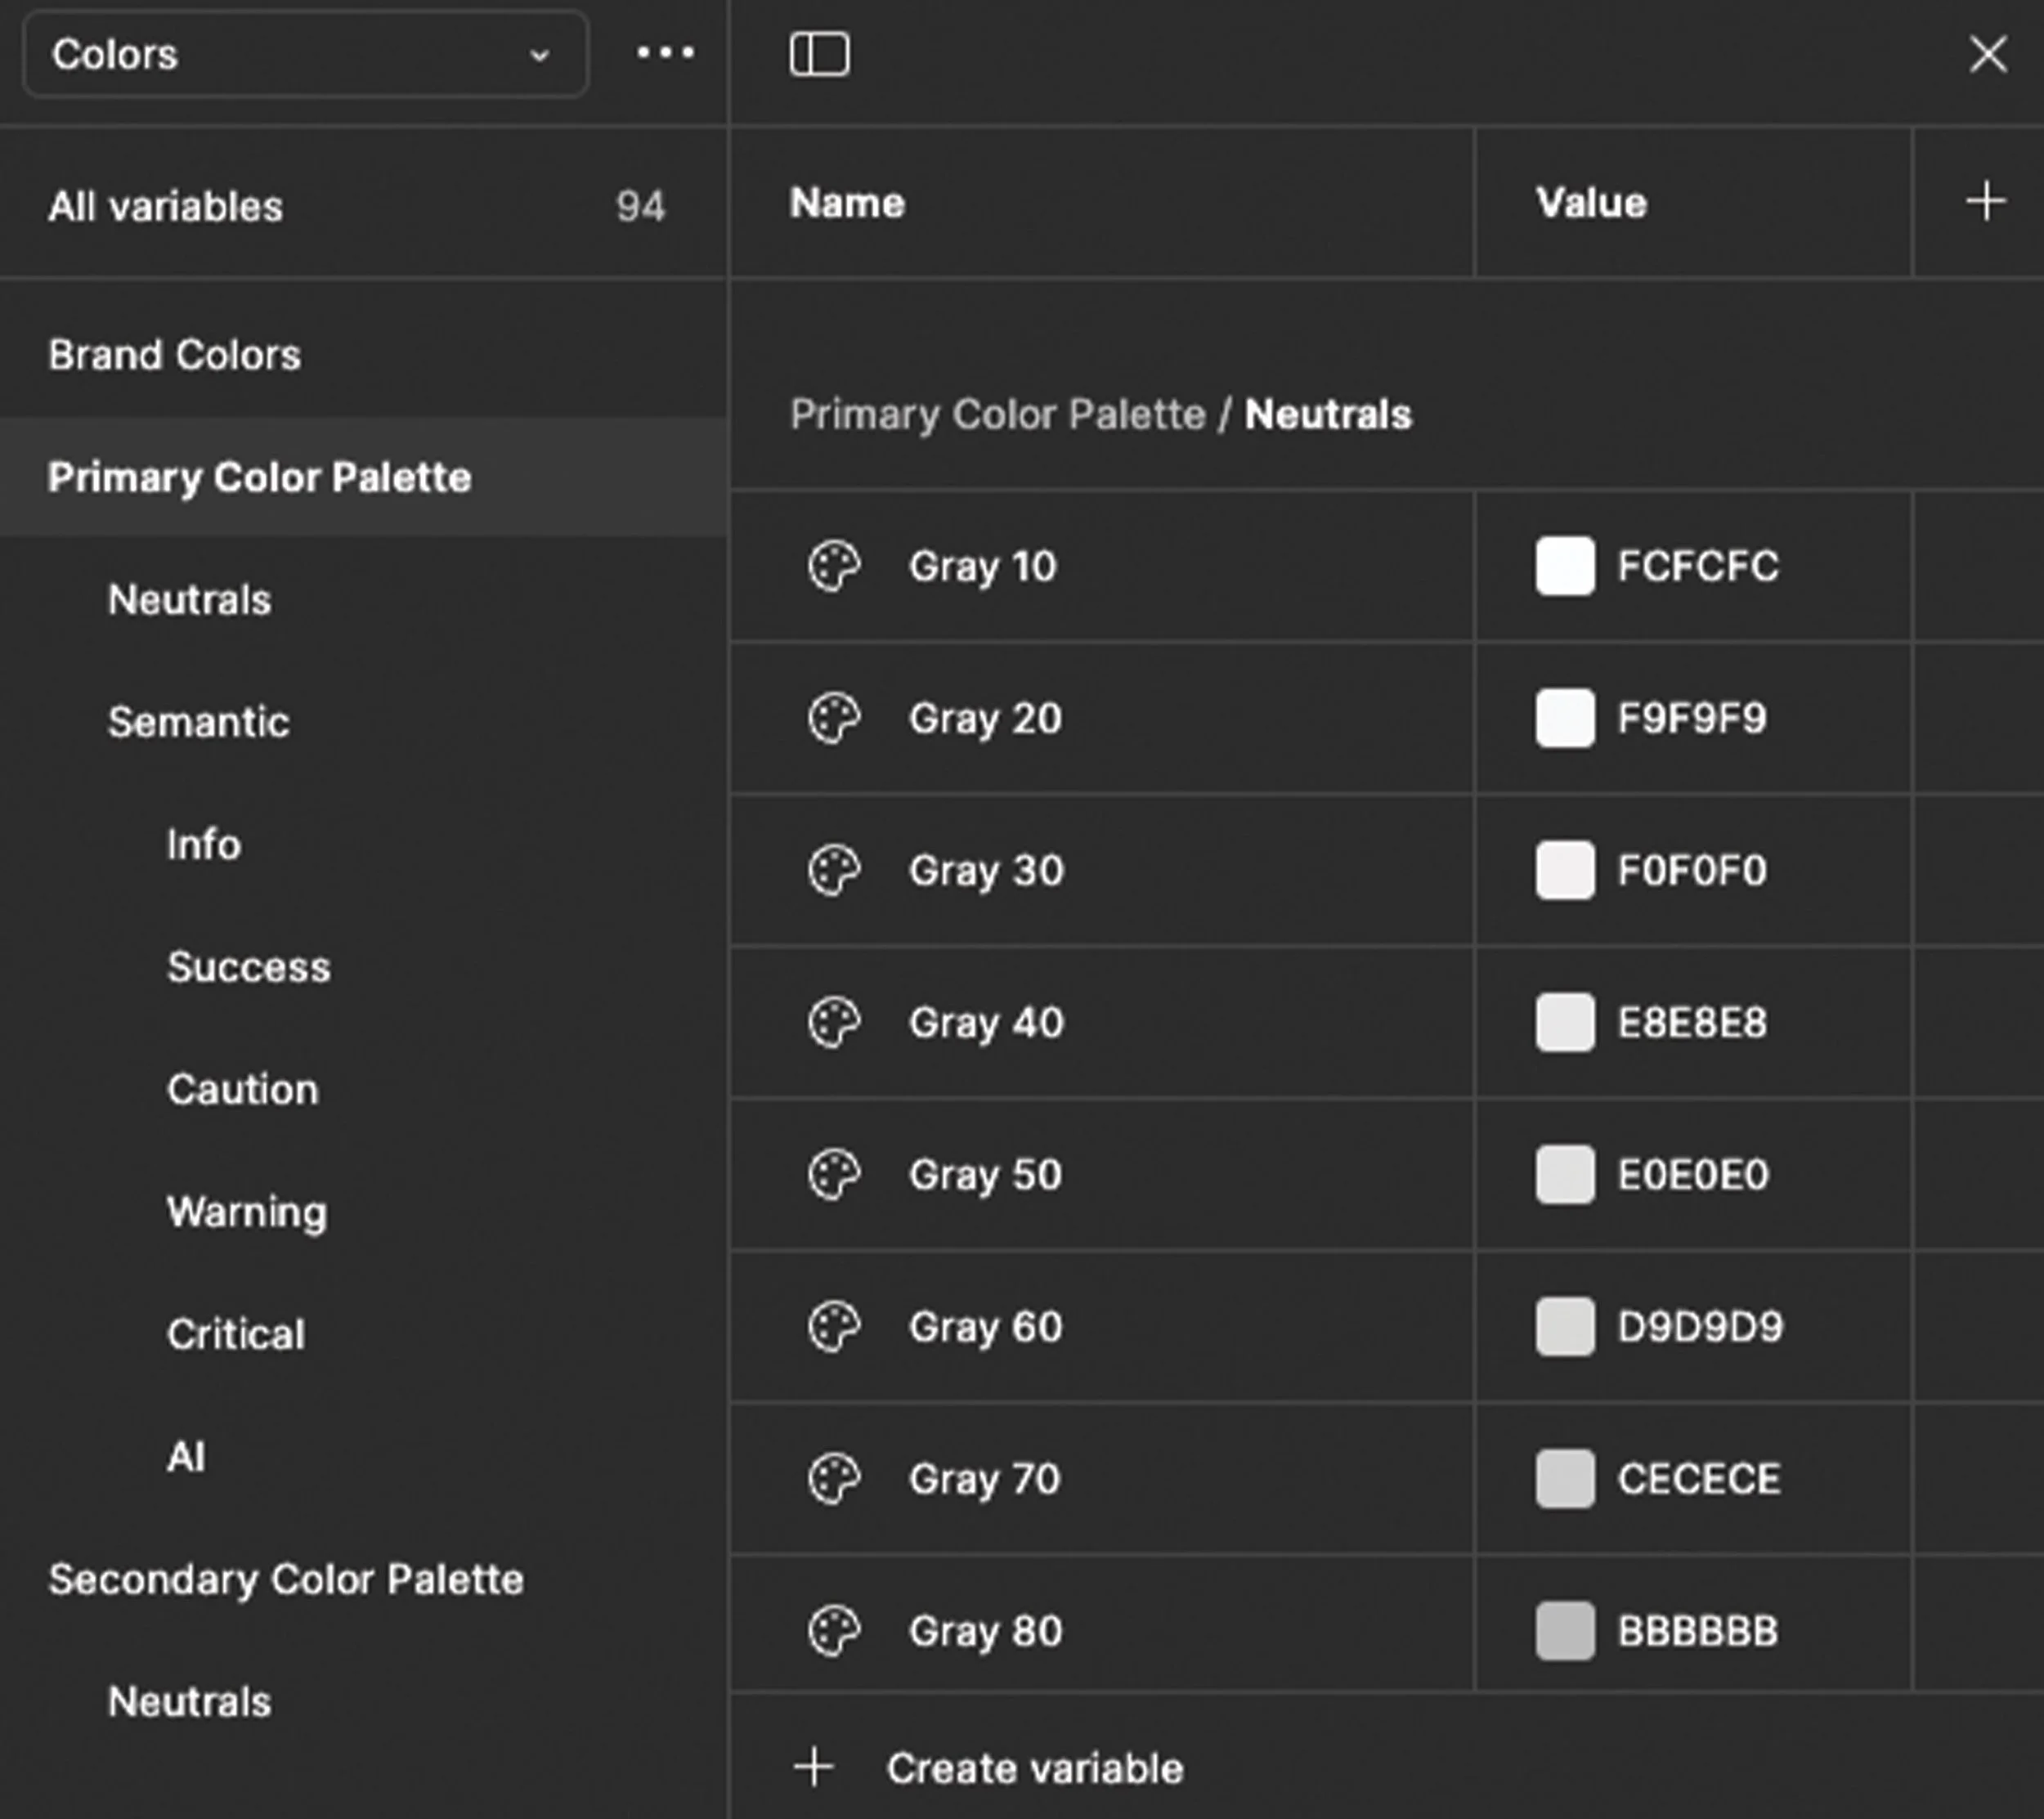Click Create variable button
This screenshot has width=2044, height=1819.
click(1033, 1768)
